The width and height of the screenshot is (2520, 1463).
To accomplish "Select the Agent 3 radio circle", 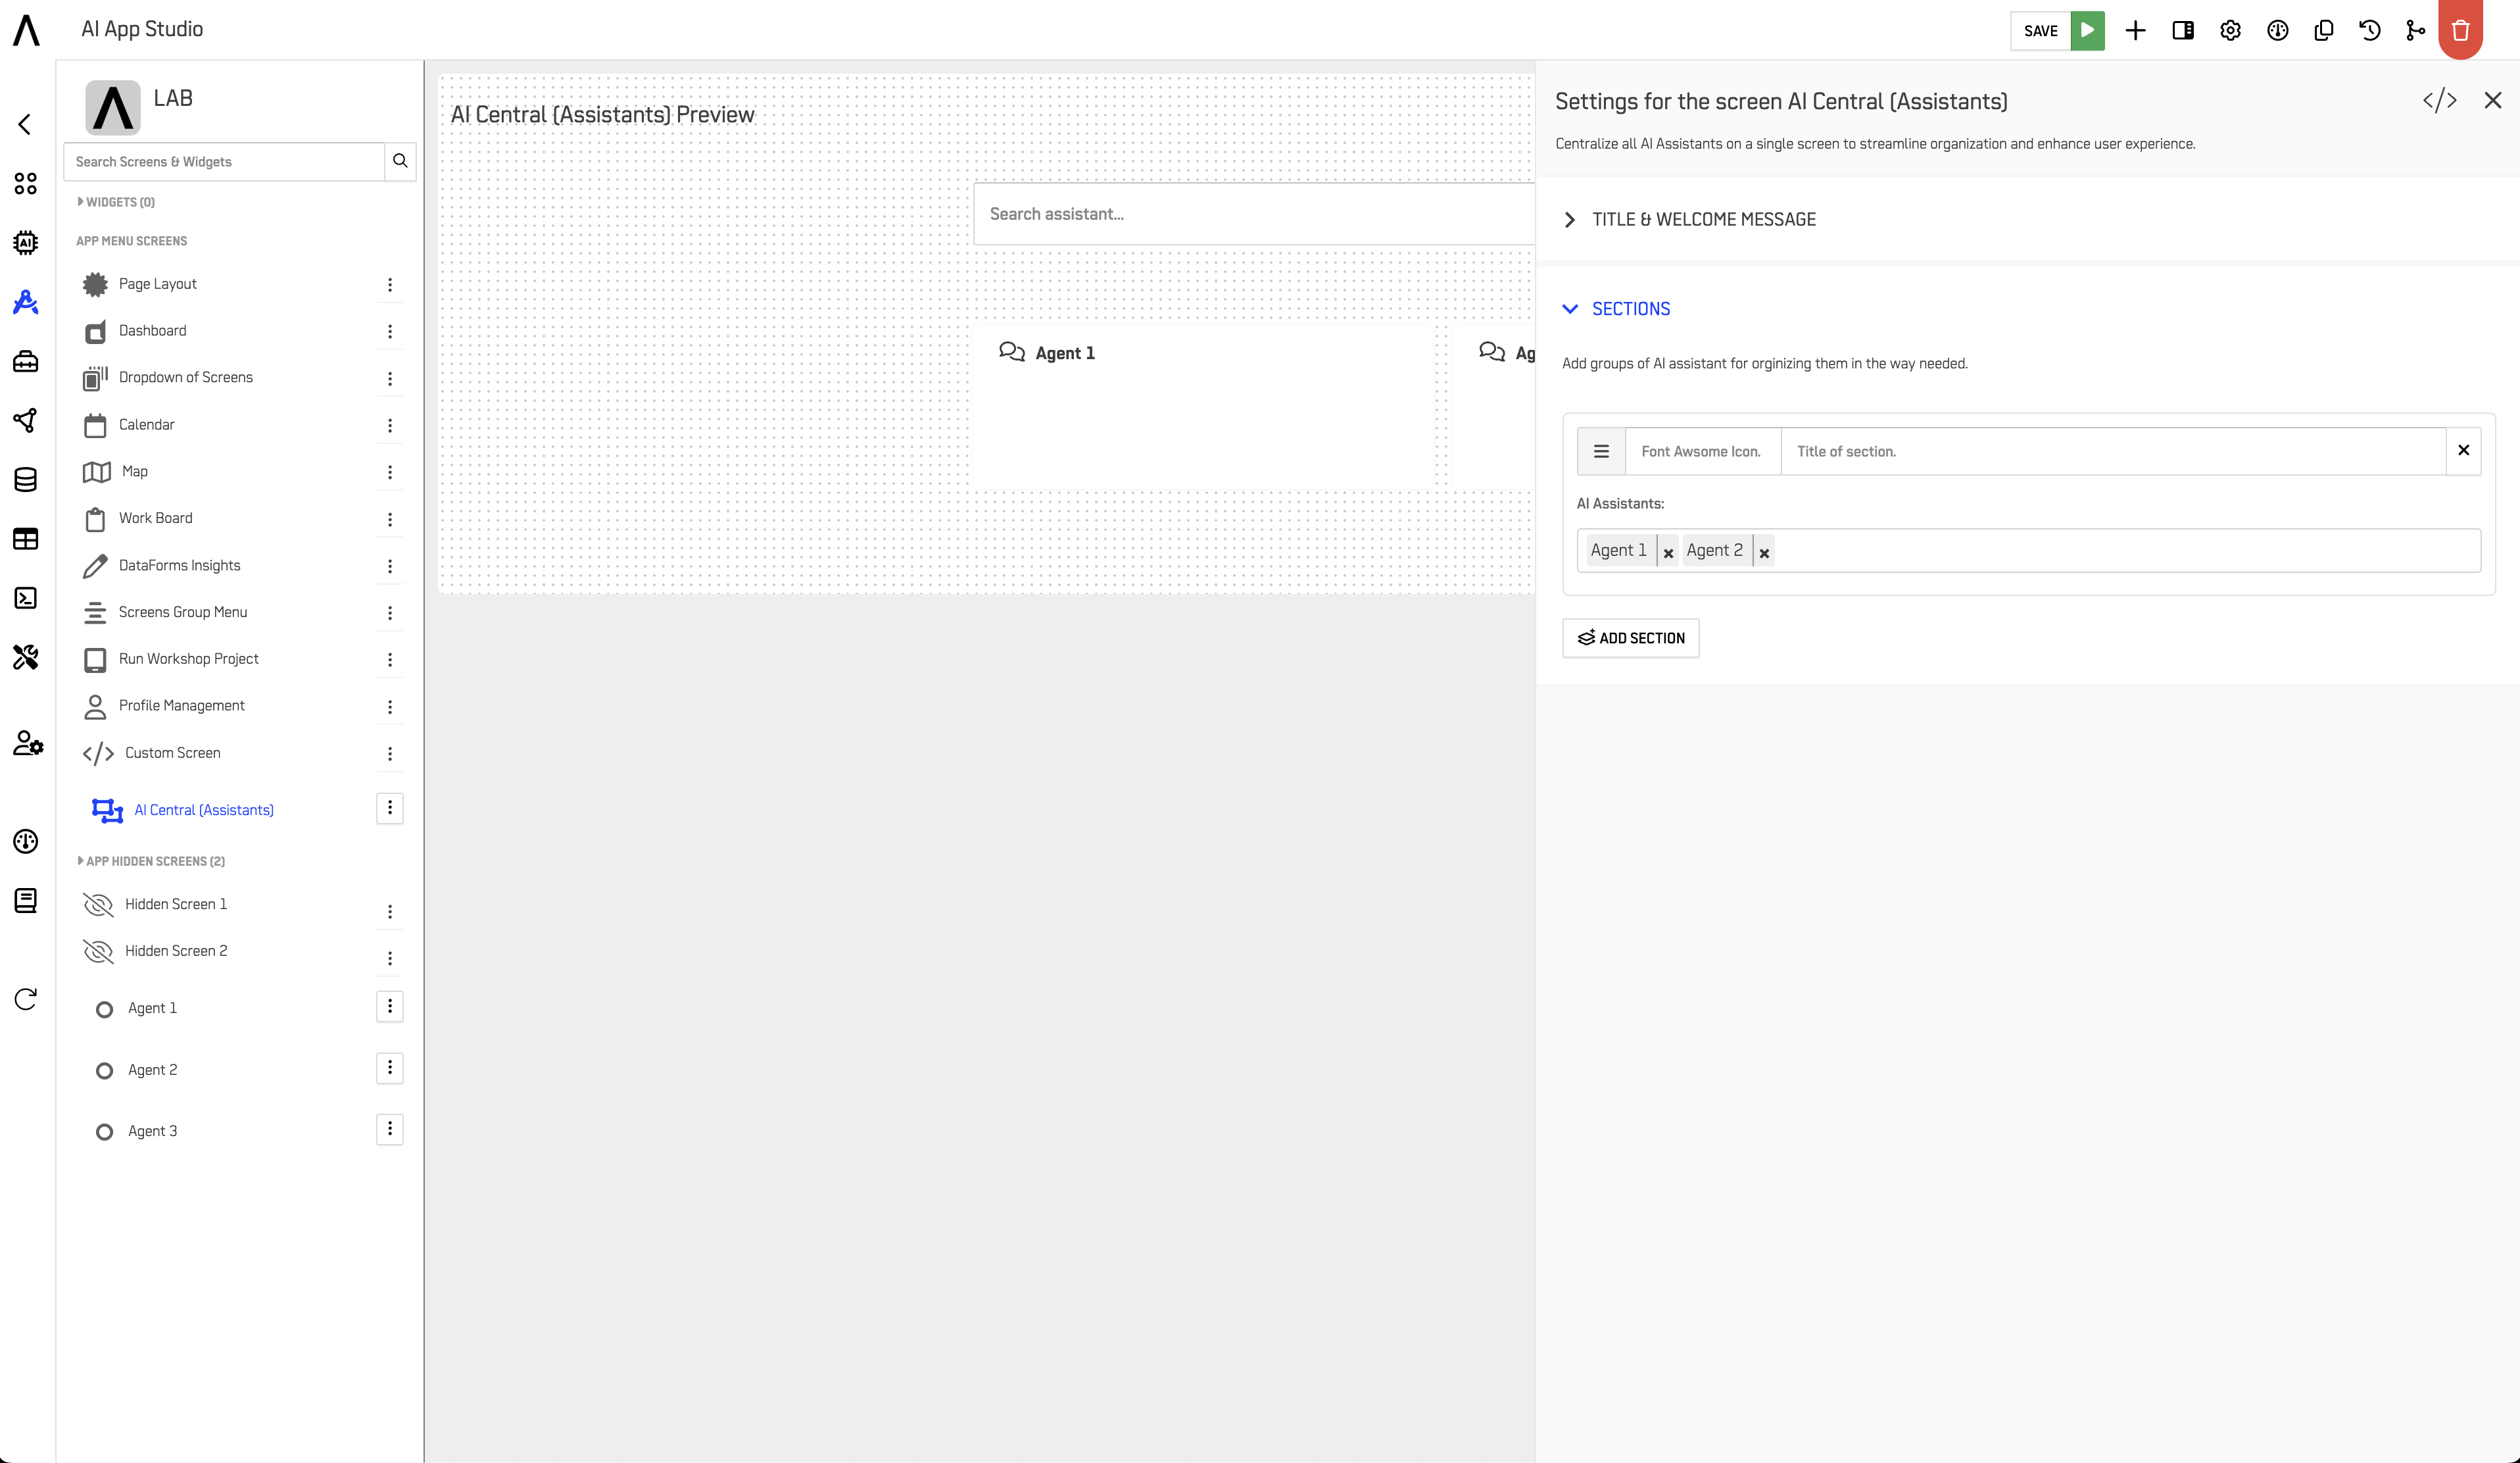I will click(x=104, y=1132).
